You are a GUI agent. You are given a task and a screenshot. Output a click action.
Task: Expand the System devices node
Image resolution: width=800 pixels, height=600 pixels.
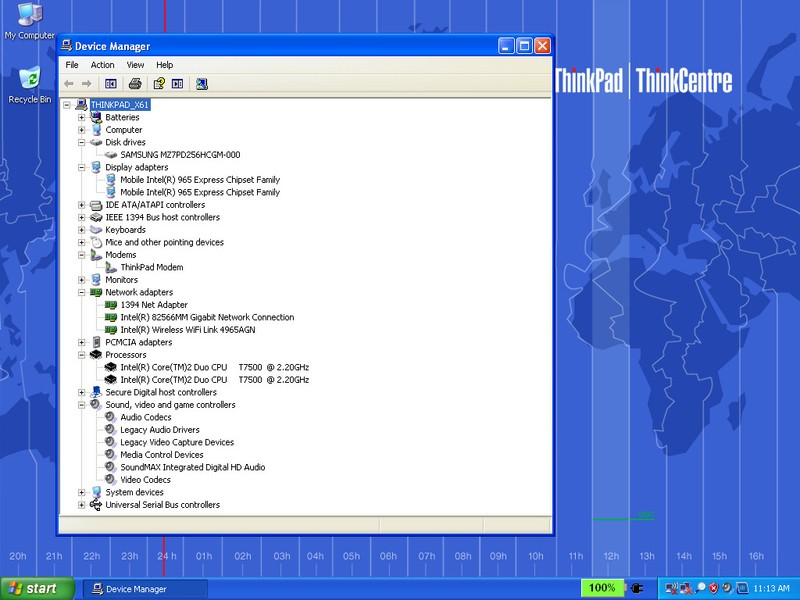click(x=82, y=492)
